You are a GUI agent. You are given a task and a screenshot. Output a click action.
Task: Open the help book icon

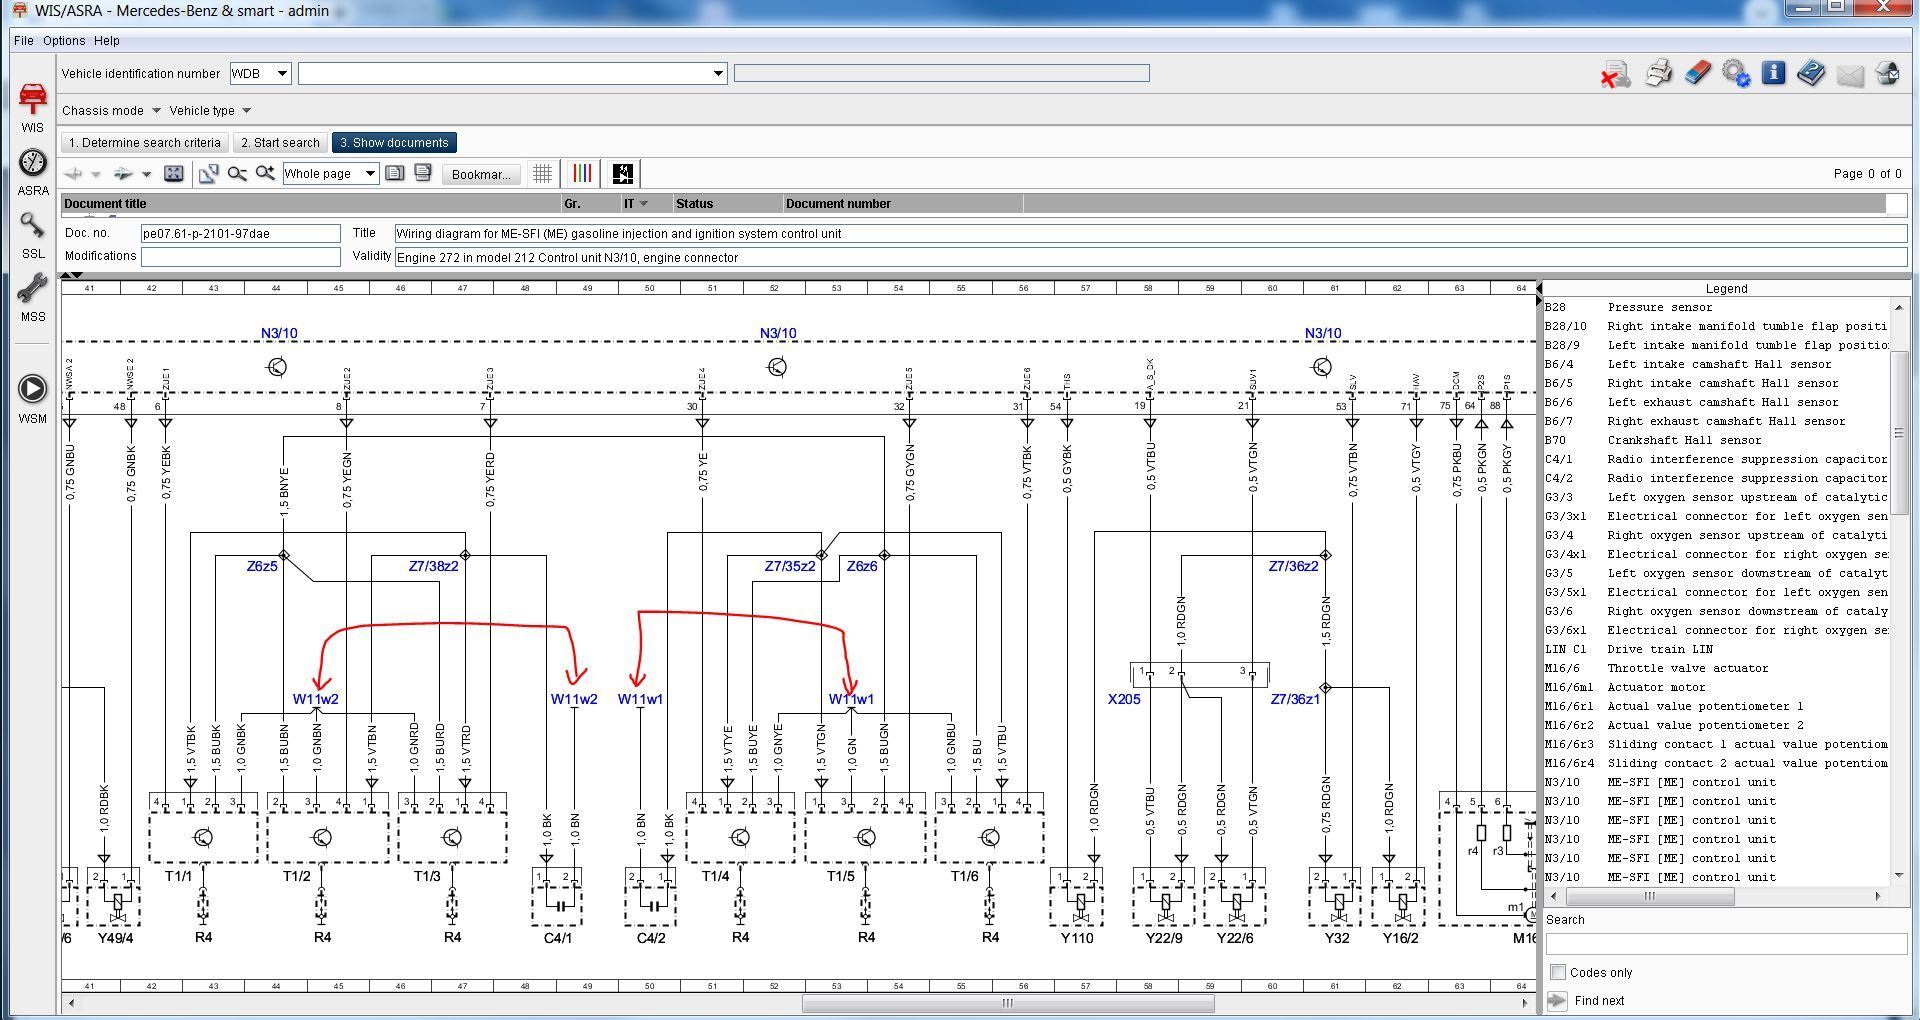pyautogui.click(x=1811, y=74)
